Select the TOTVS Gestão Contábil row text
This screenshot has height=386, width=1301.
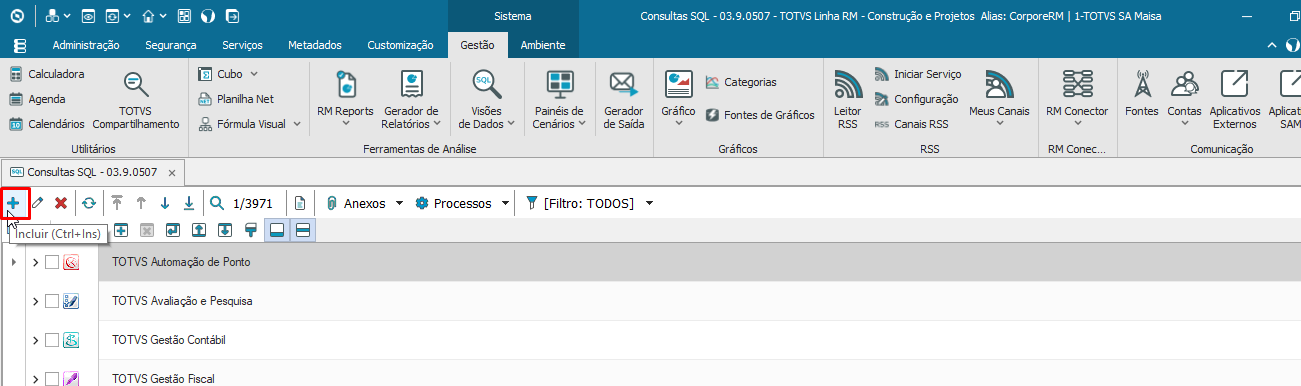point(169,340)
